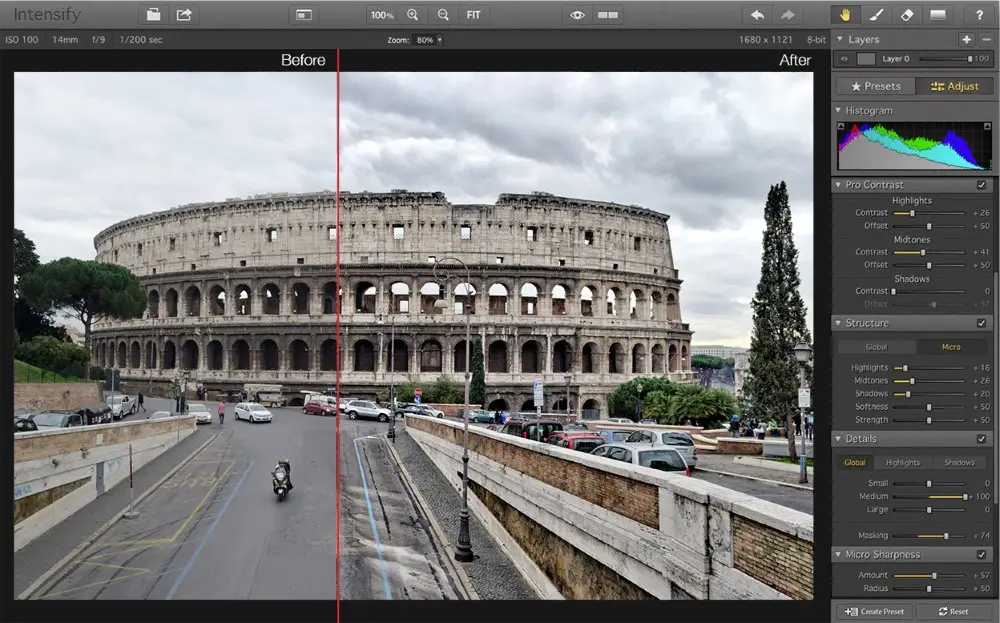This screenshot has width=1000, height=623.
Task: Set zoom to 100% button
Action: click(x=382, y=15)
